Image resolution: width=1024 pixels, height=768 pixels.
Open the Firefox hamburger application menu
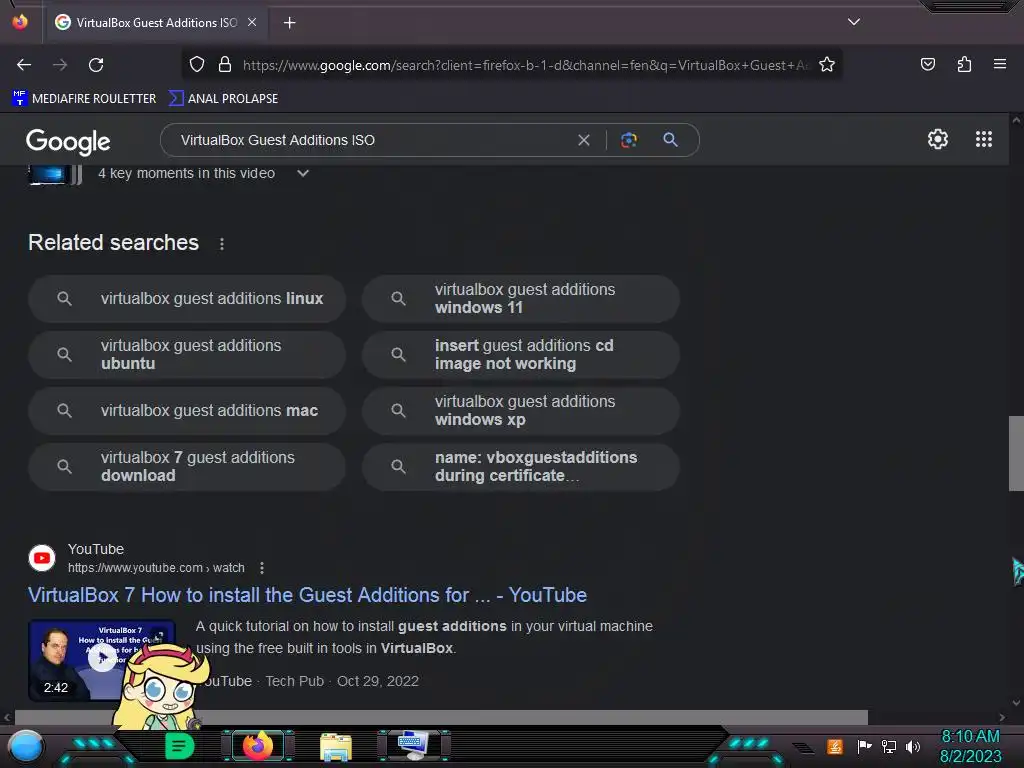tap(999, 64)
